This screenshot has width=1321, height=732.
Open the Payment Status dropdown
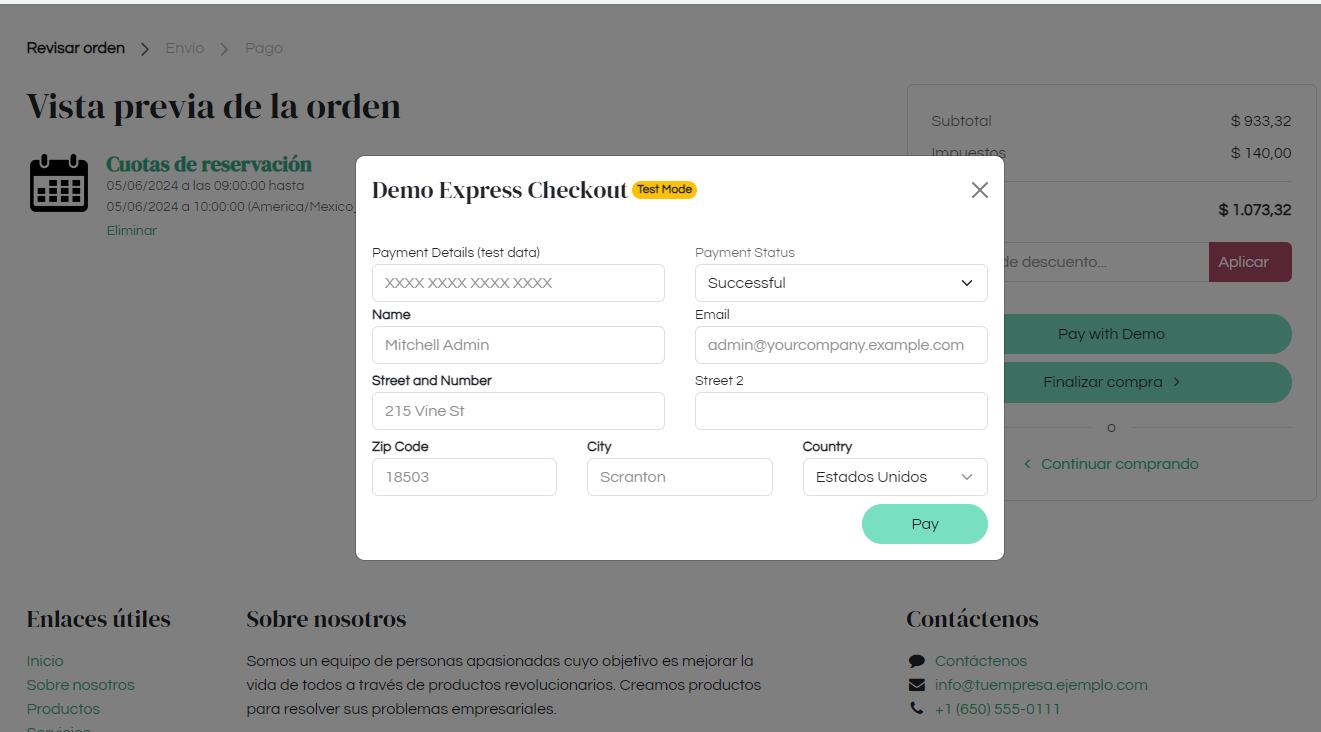click(x=841, y=283)
